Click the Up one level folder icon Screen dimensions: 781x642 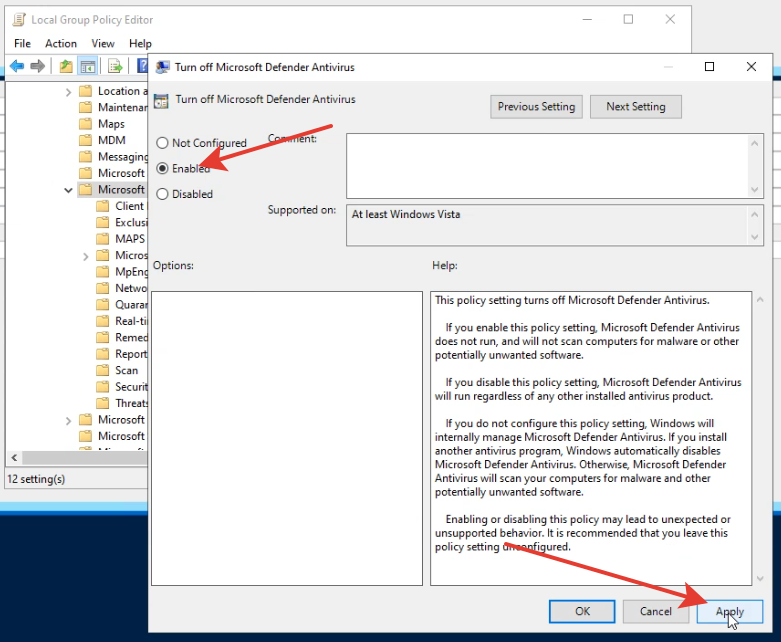tap(66, 66)
